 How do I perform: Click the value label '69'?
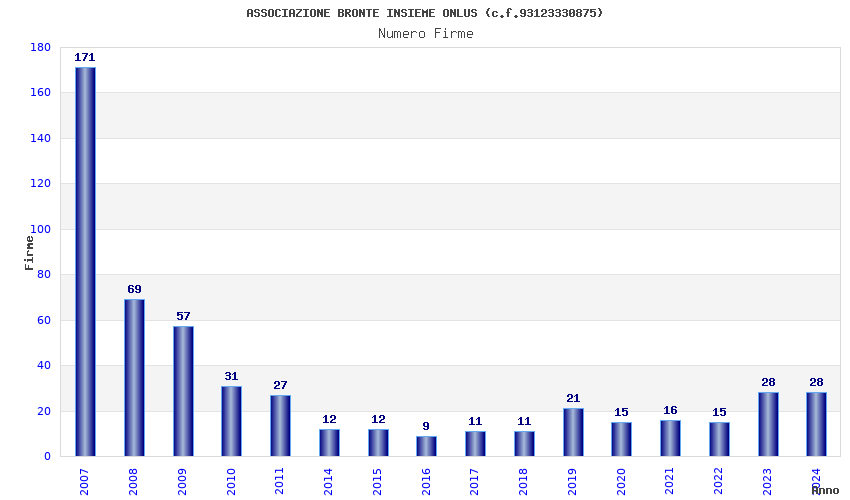[134, 289]
